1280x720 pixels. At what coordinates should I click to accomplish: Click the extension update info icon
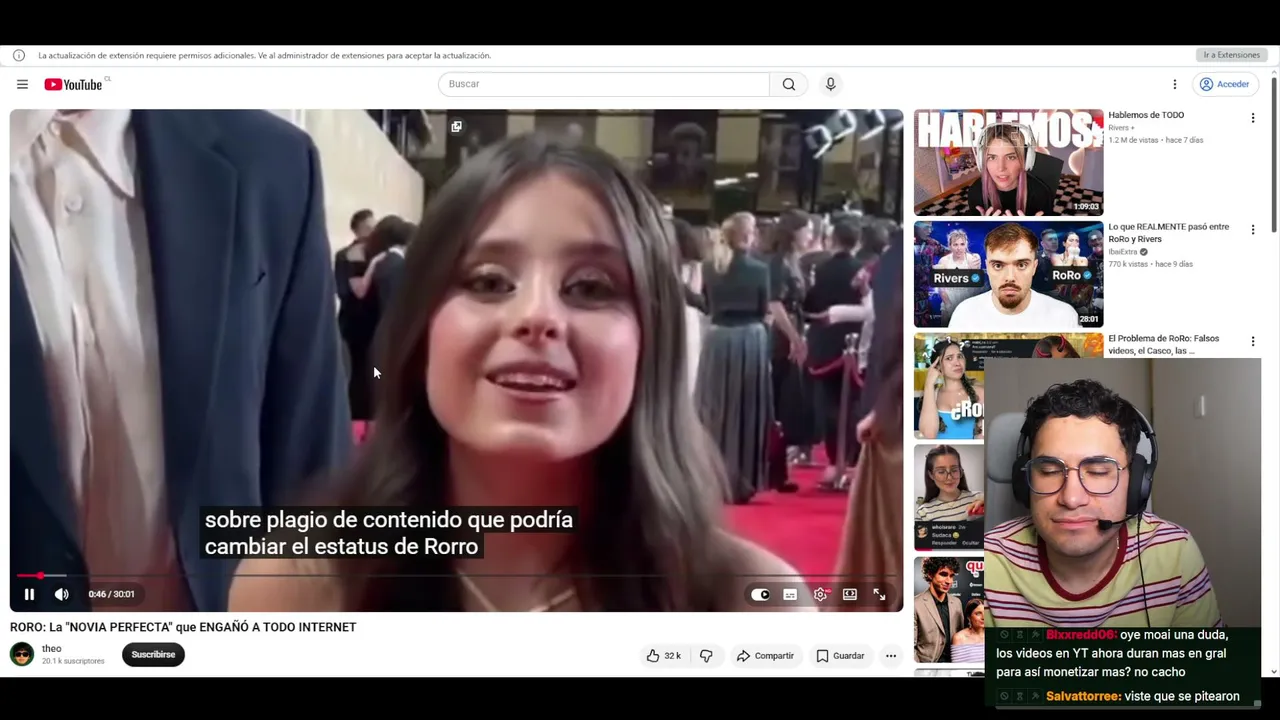[x=19, y=55]
